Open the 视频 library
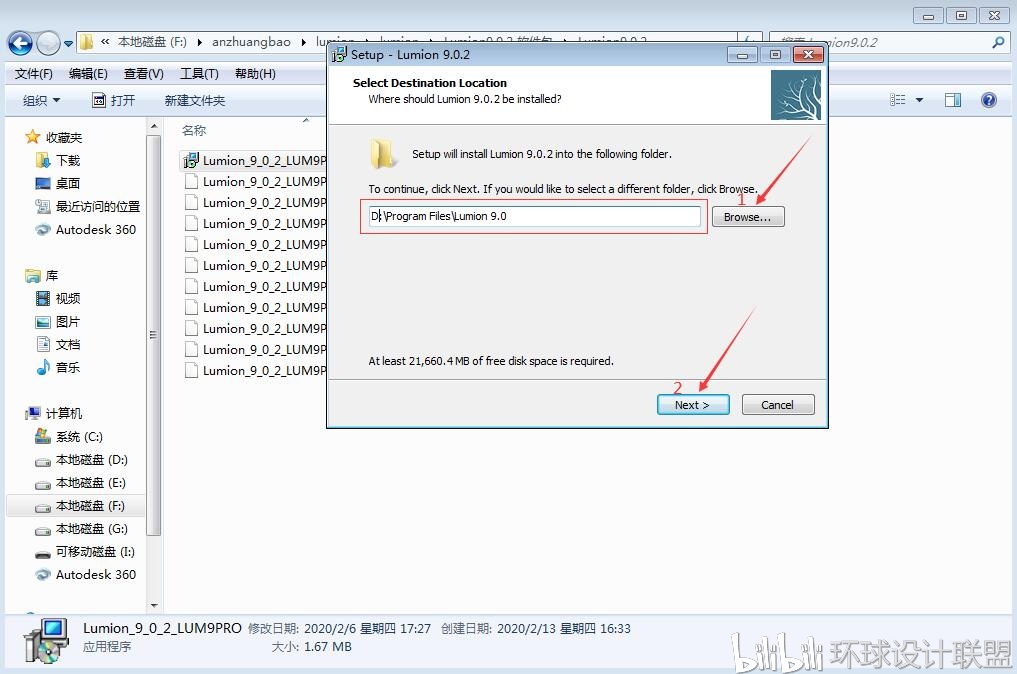 (x=67, y=298)
